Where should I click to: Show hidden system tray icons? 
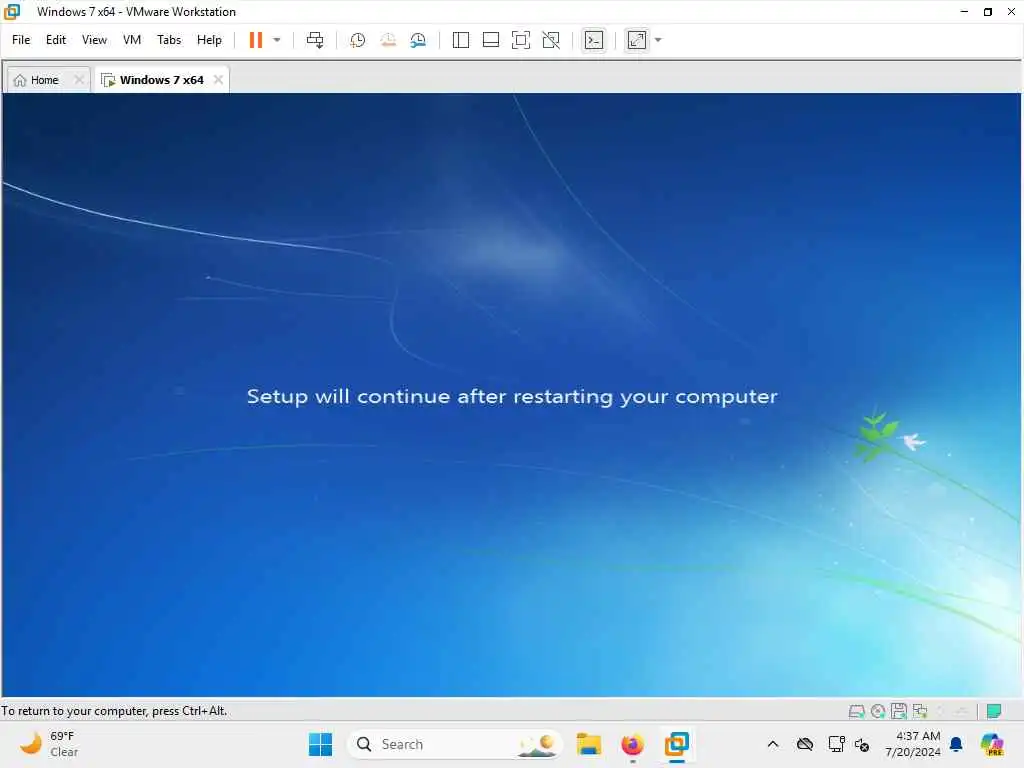pyautogui.click(x=773, y=744)
